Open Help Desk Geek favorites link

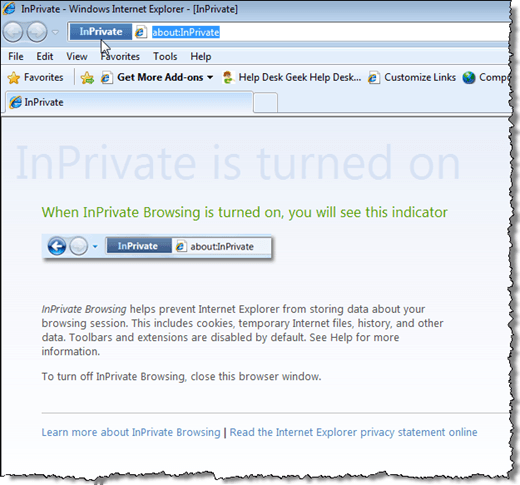tap(292, 77)
